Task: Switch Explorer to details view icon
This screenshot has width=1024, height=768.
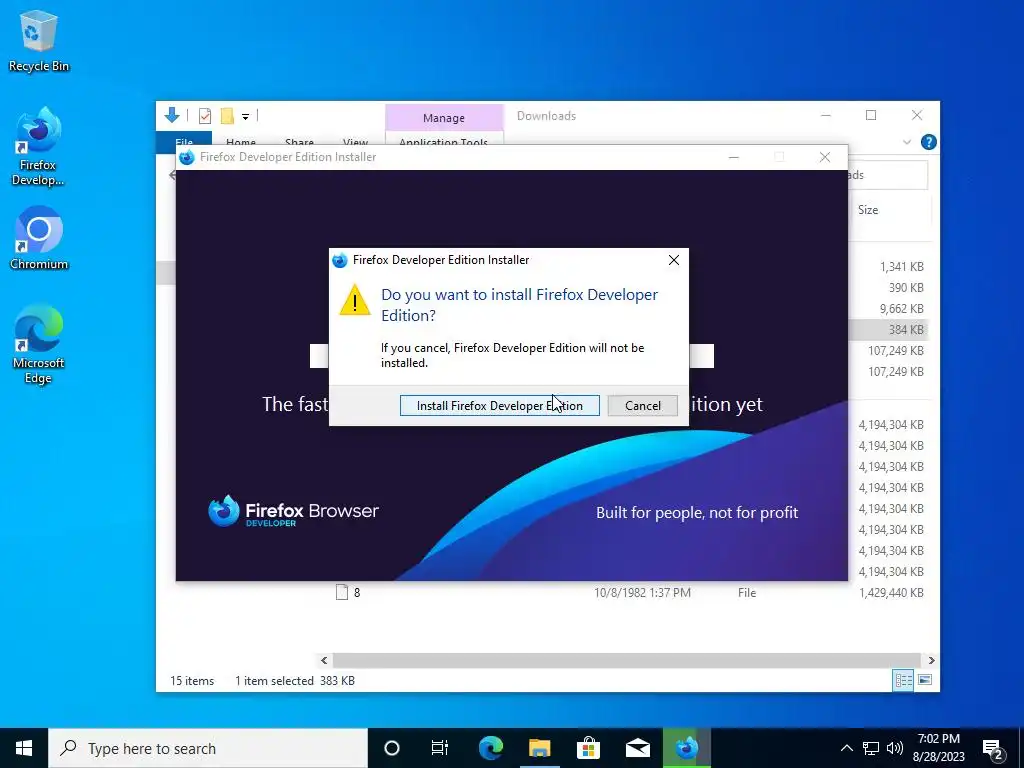Action: coord(904,680)
